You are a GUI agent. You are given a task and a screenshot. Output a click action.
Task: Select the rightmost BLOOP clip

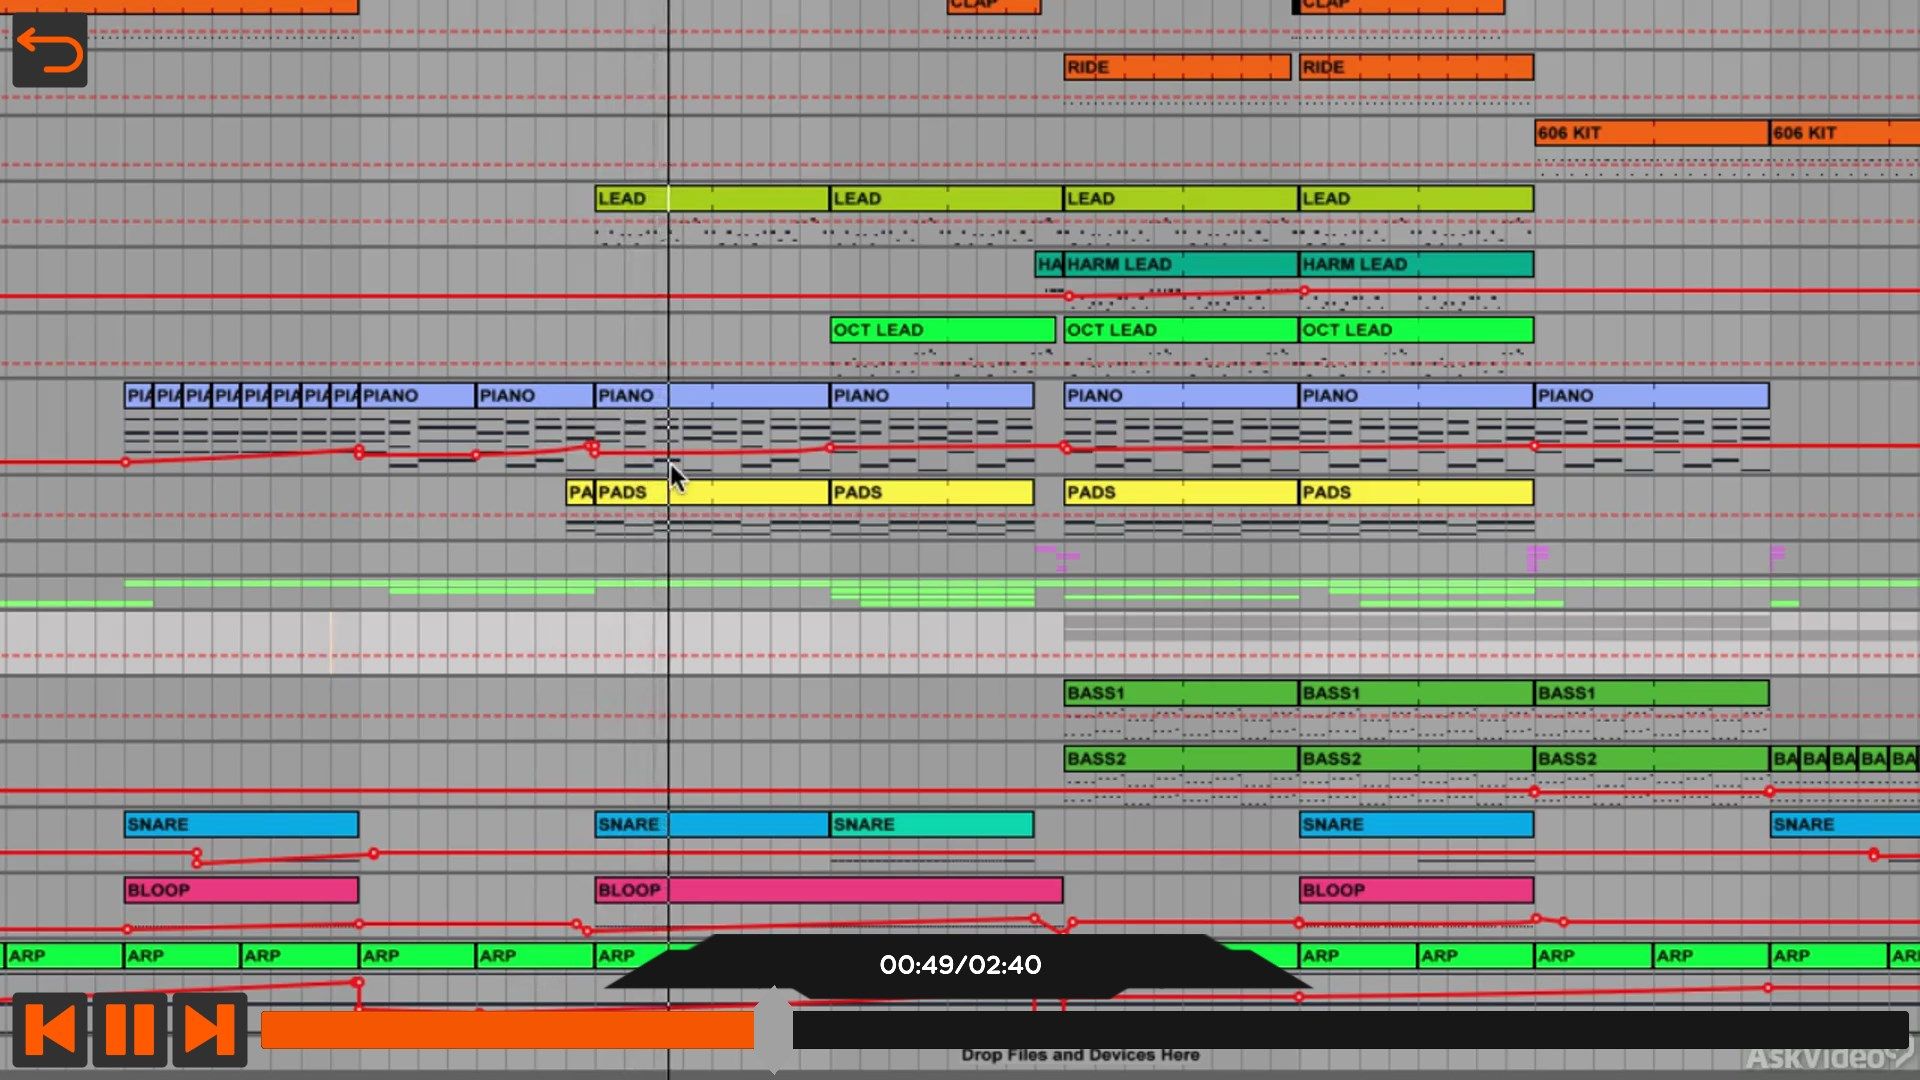tap(1416, 890)
